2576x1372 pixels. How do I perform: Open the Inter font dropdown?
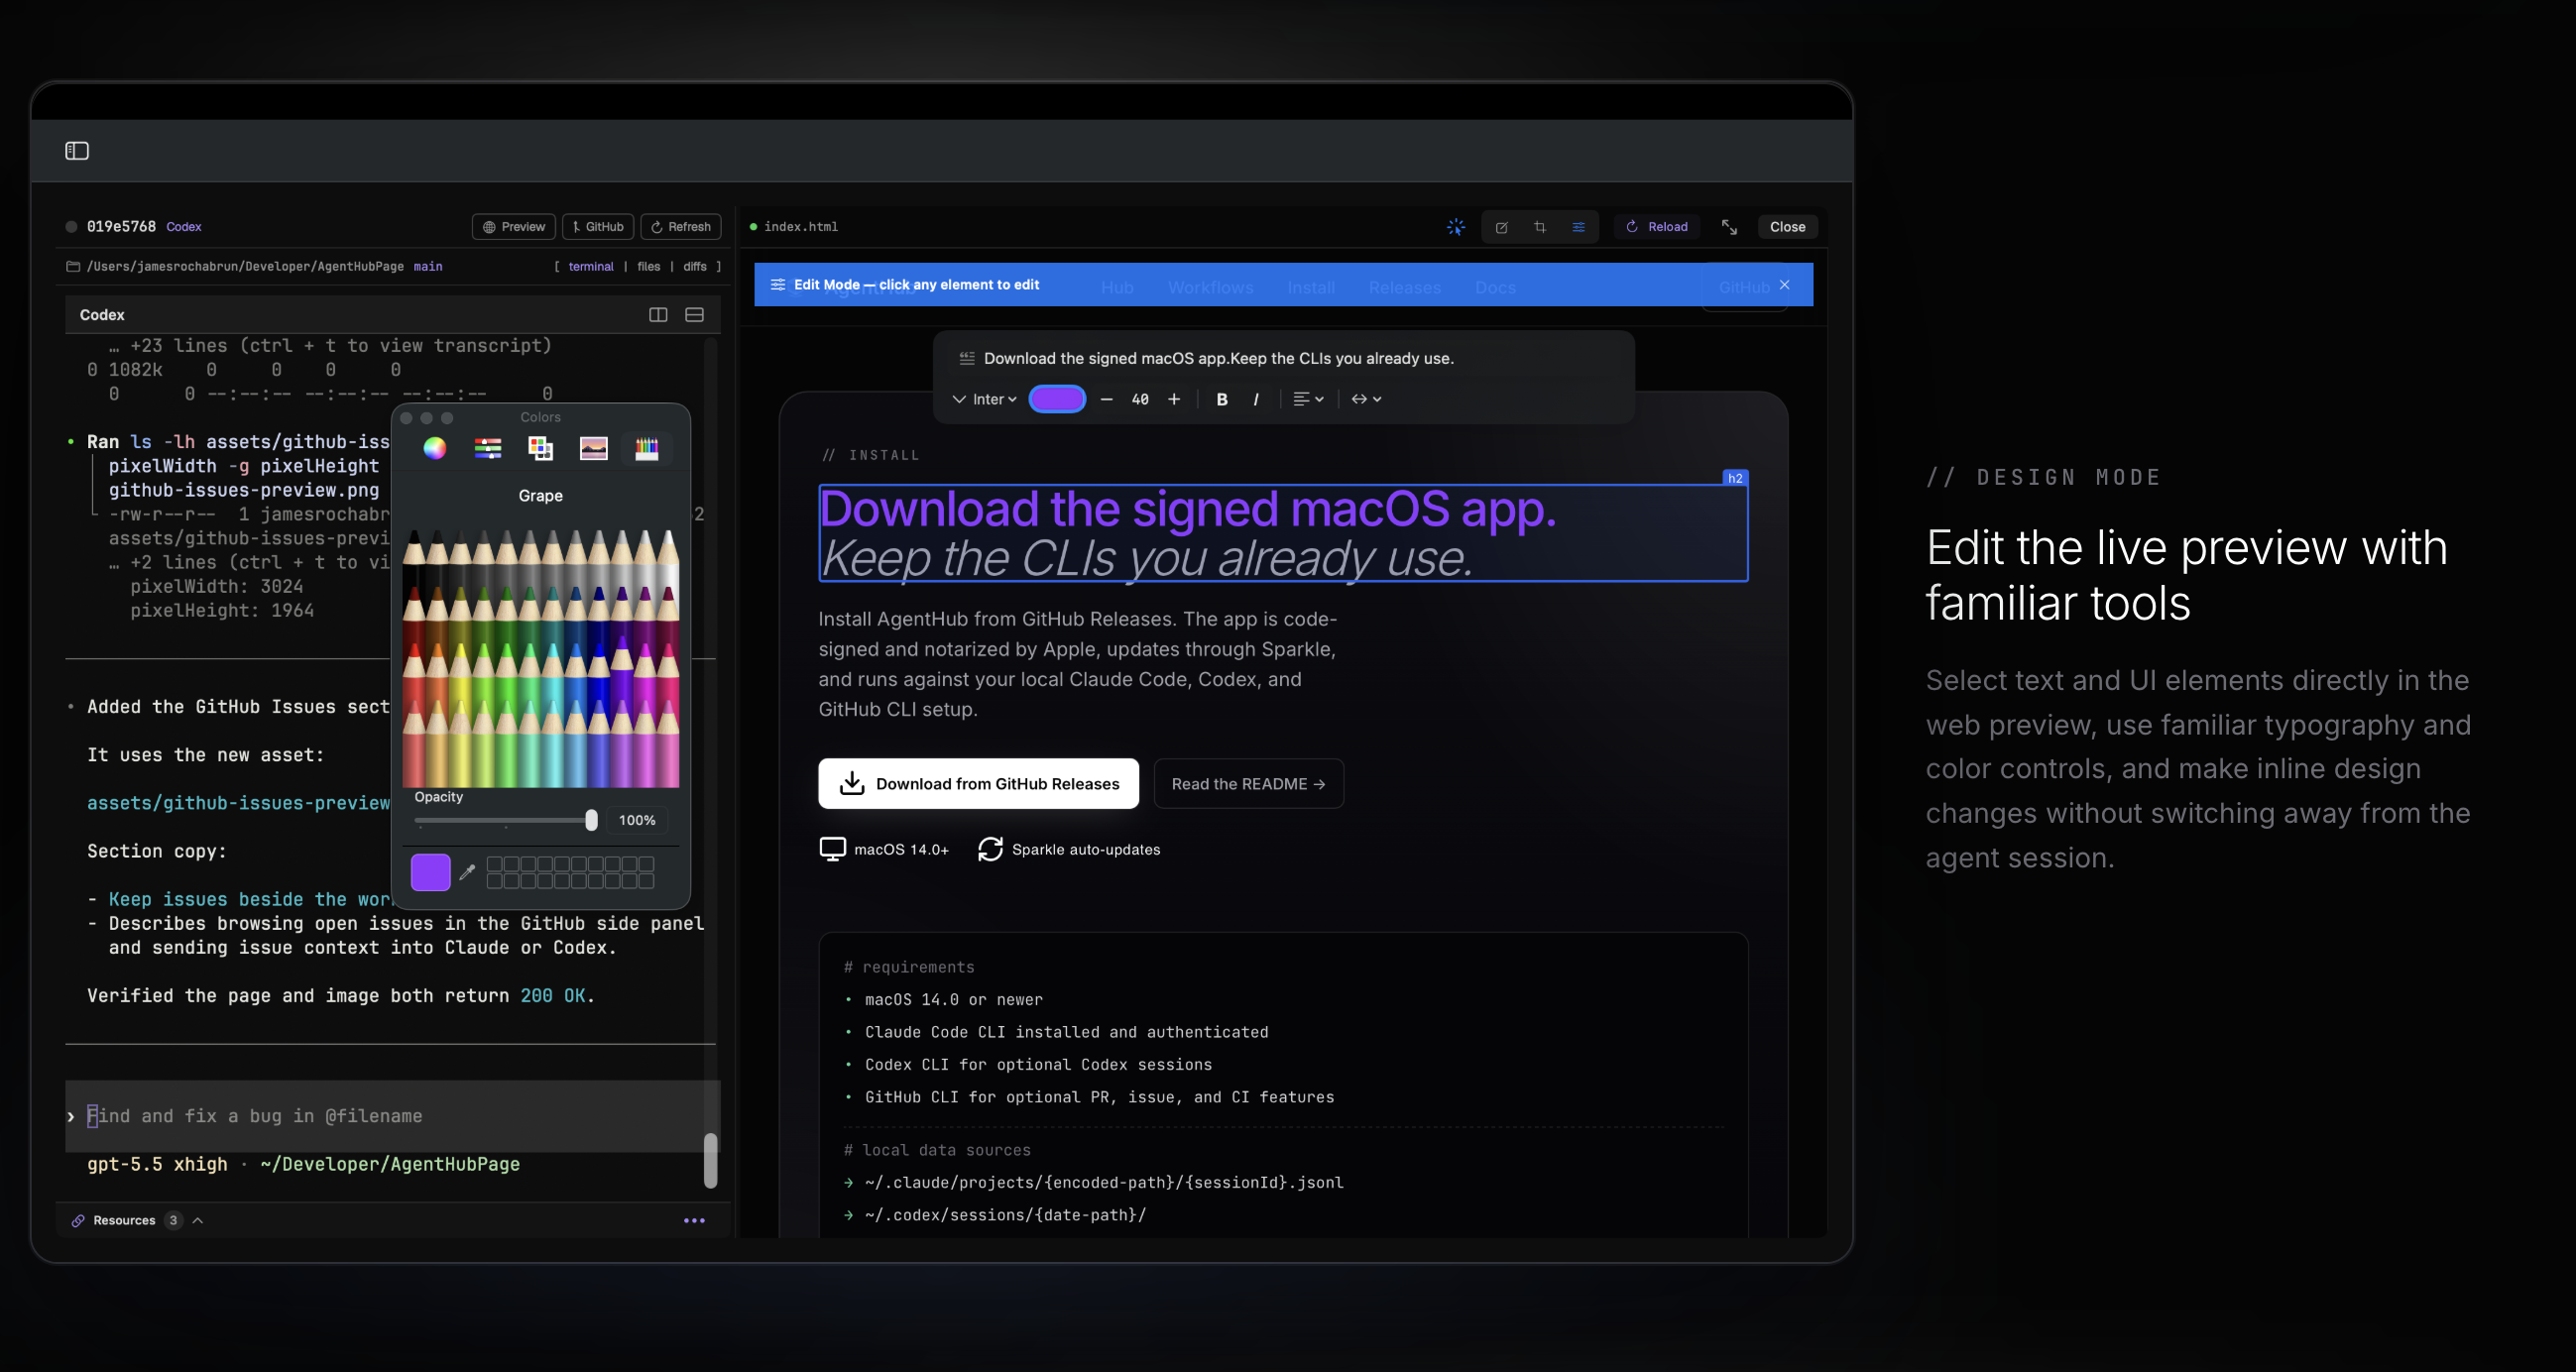coord(995,399)
